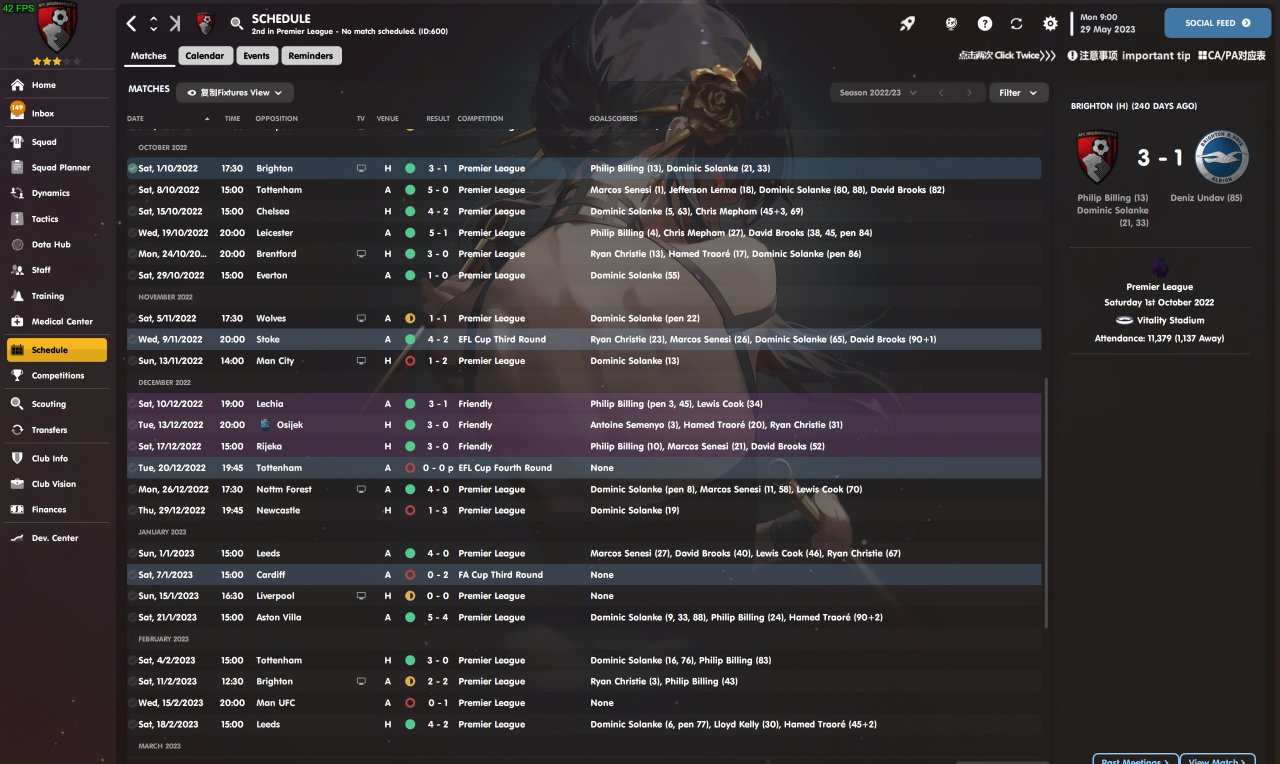The height and width of the screenshot is (764, 1280).
Task: Click the Social Feed button
Action: click(1217, 22)
